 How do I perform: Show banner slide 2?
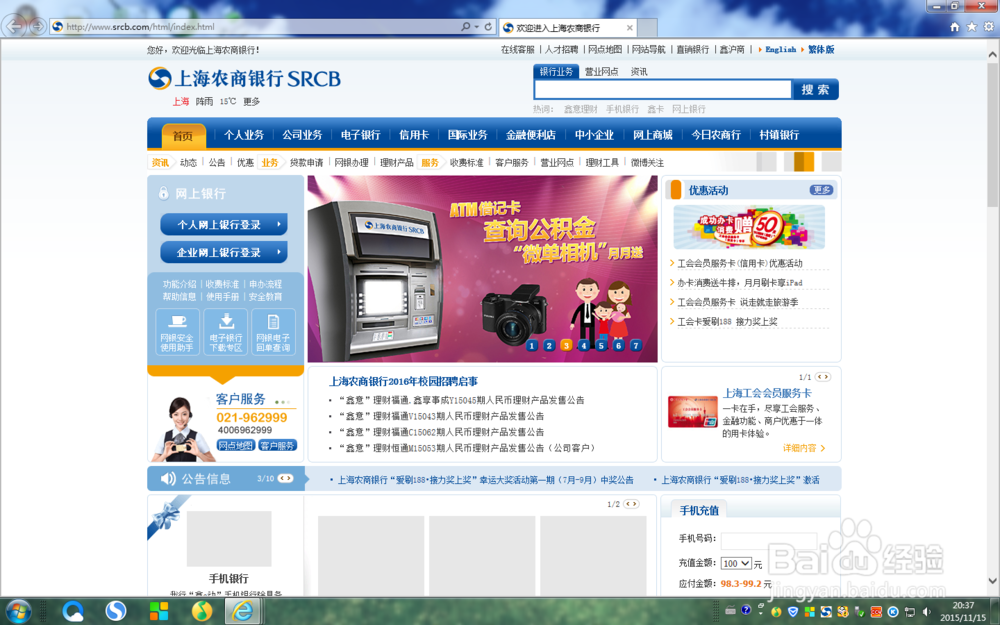(x=549, y=345)
